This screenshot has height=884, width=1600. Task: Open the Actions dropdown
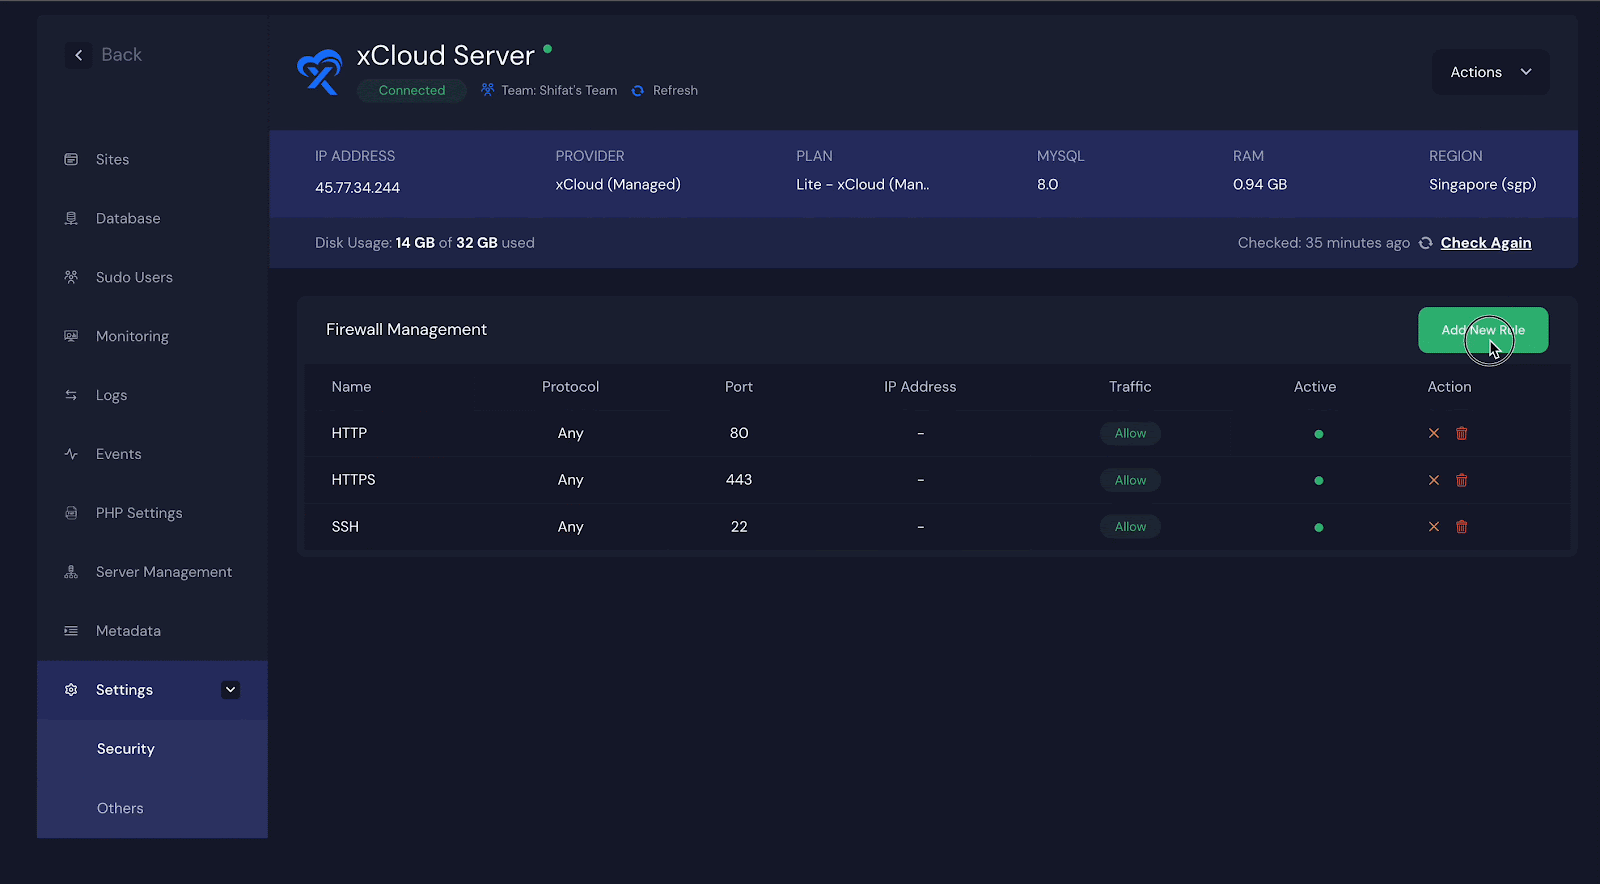[1491, 72]
